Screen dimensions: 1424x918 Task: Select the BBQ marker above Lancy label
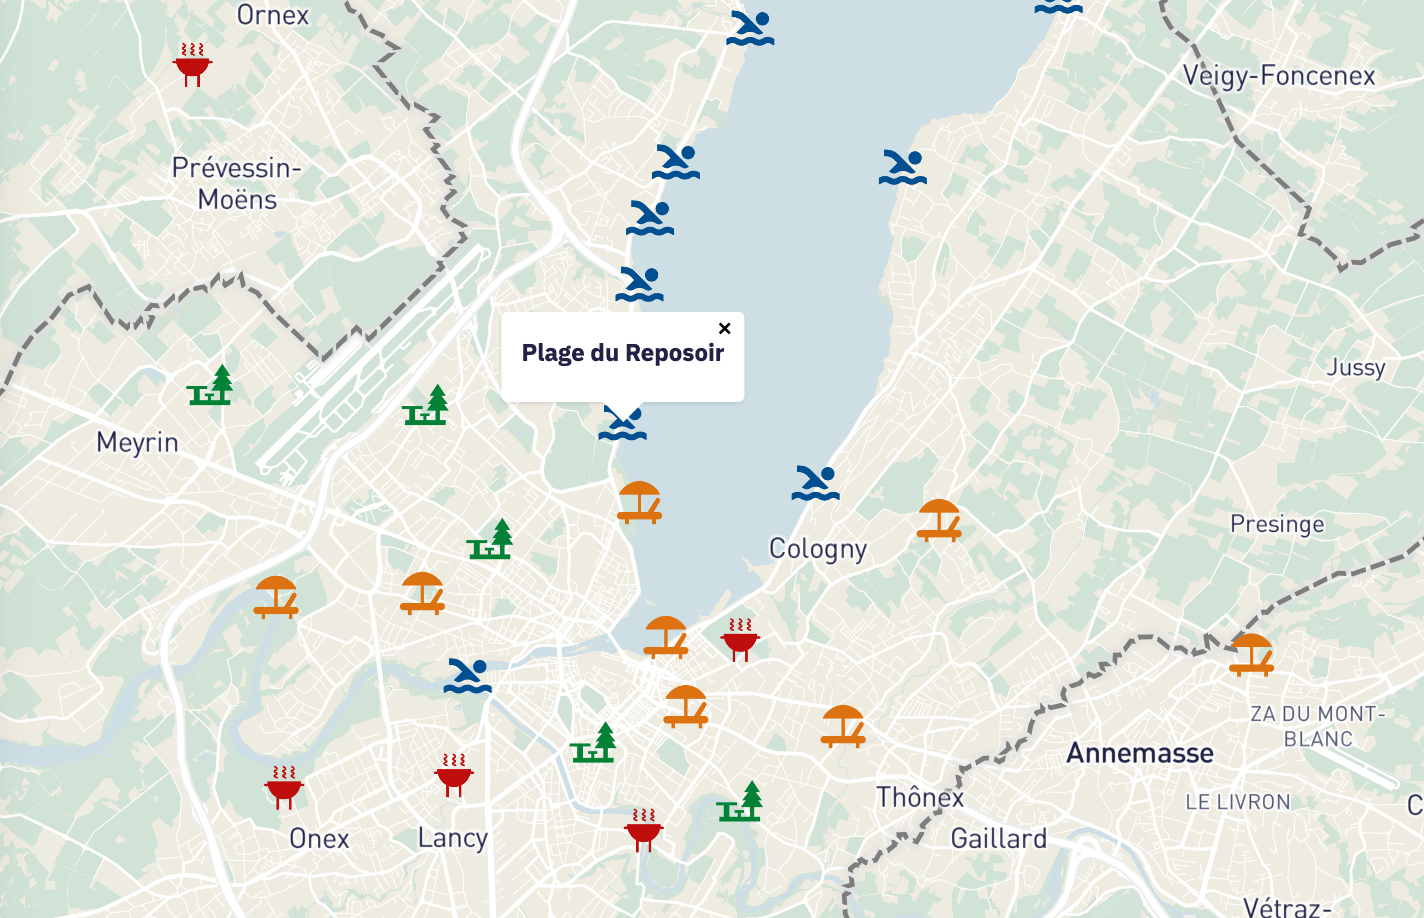click(x=454, y=775)
